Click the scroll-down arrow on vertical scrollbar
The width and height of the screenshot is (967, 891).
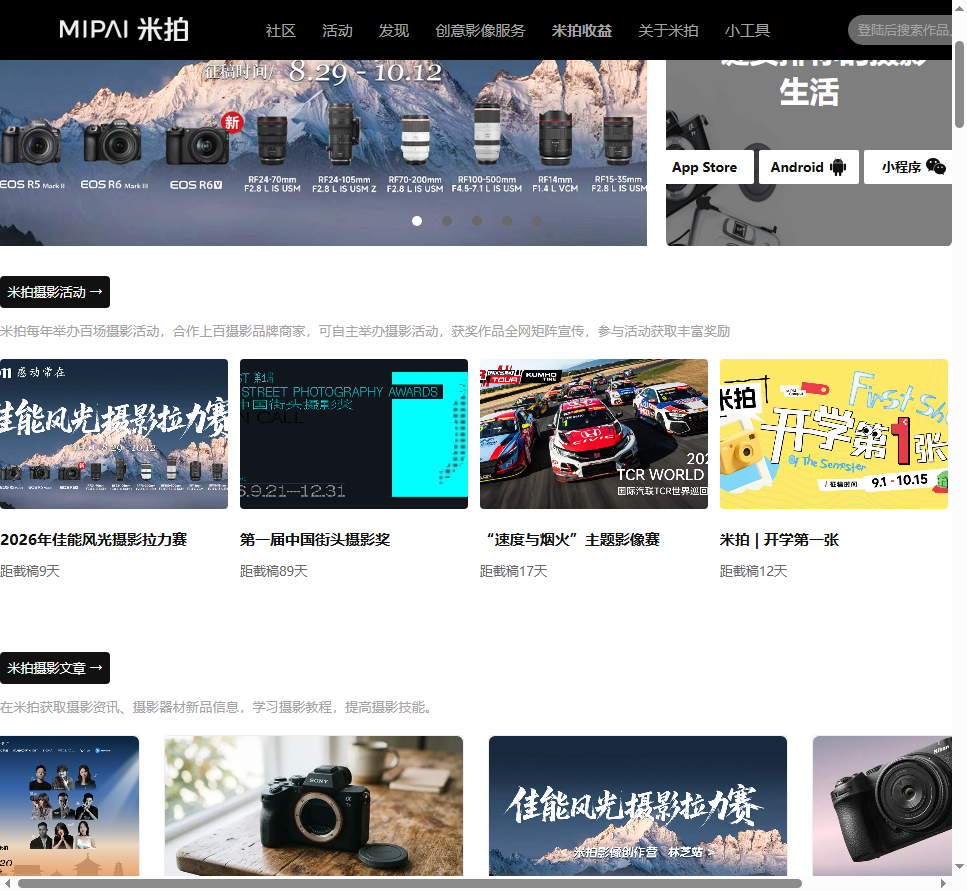coord(959,867)
